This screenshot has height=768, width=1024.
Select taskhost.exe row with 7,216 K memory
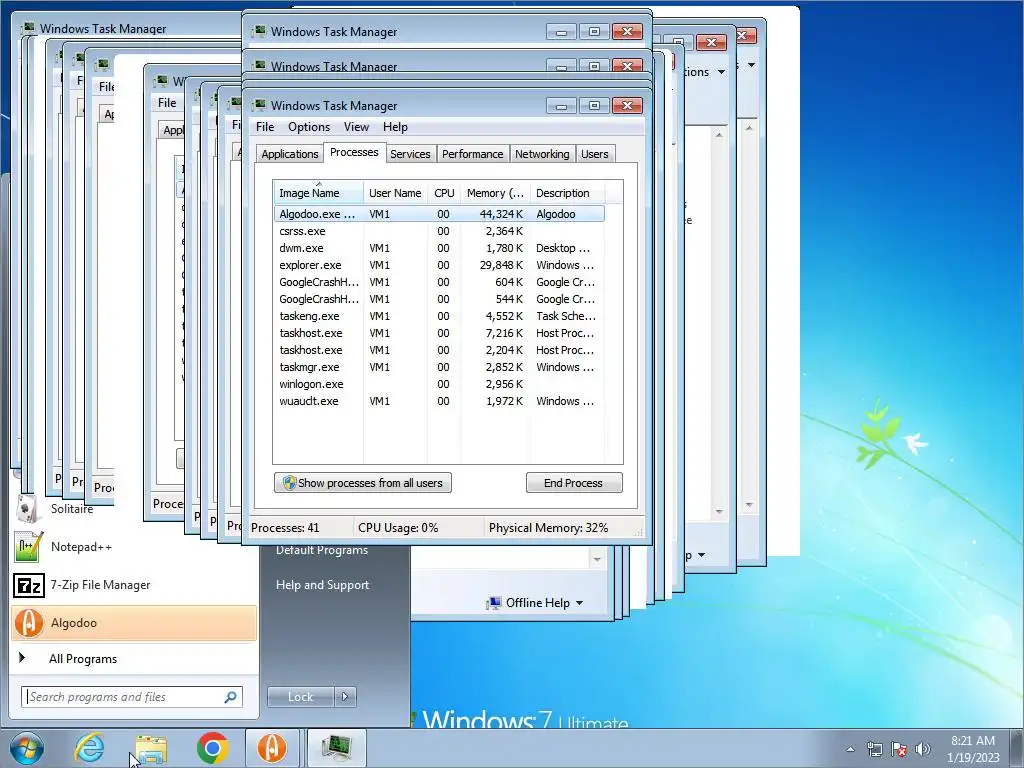click(439, 333)
